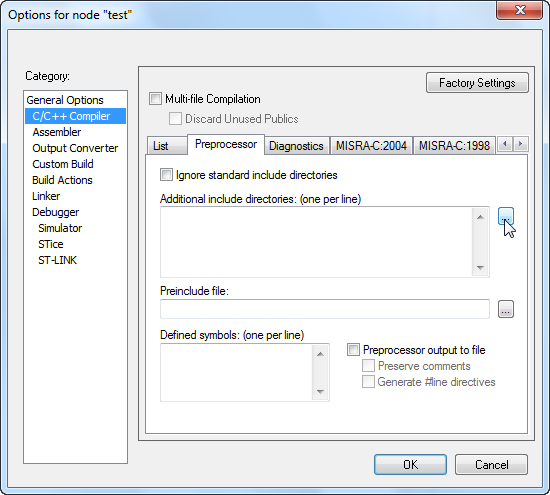This screenshot has height=495, width=550.
Task: Open the MISRA-C:2004 tab
Action: pyautogui.click(x=371, y=146)
